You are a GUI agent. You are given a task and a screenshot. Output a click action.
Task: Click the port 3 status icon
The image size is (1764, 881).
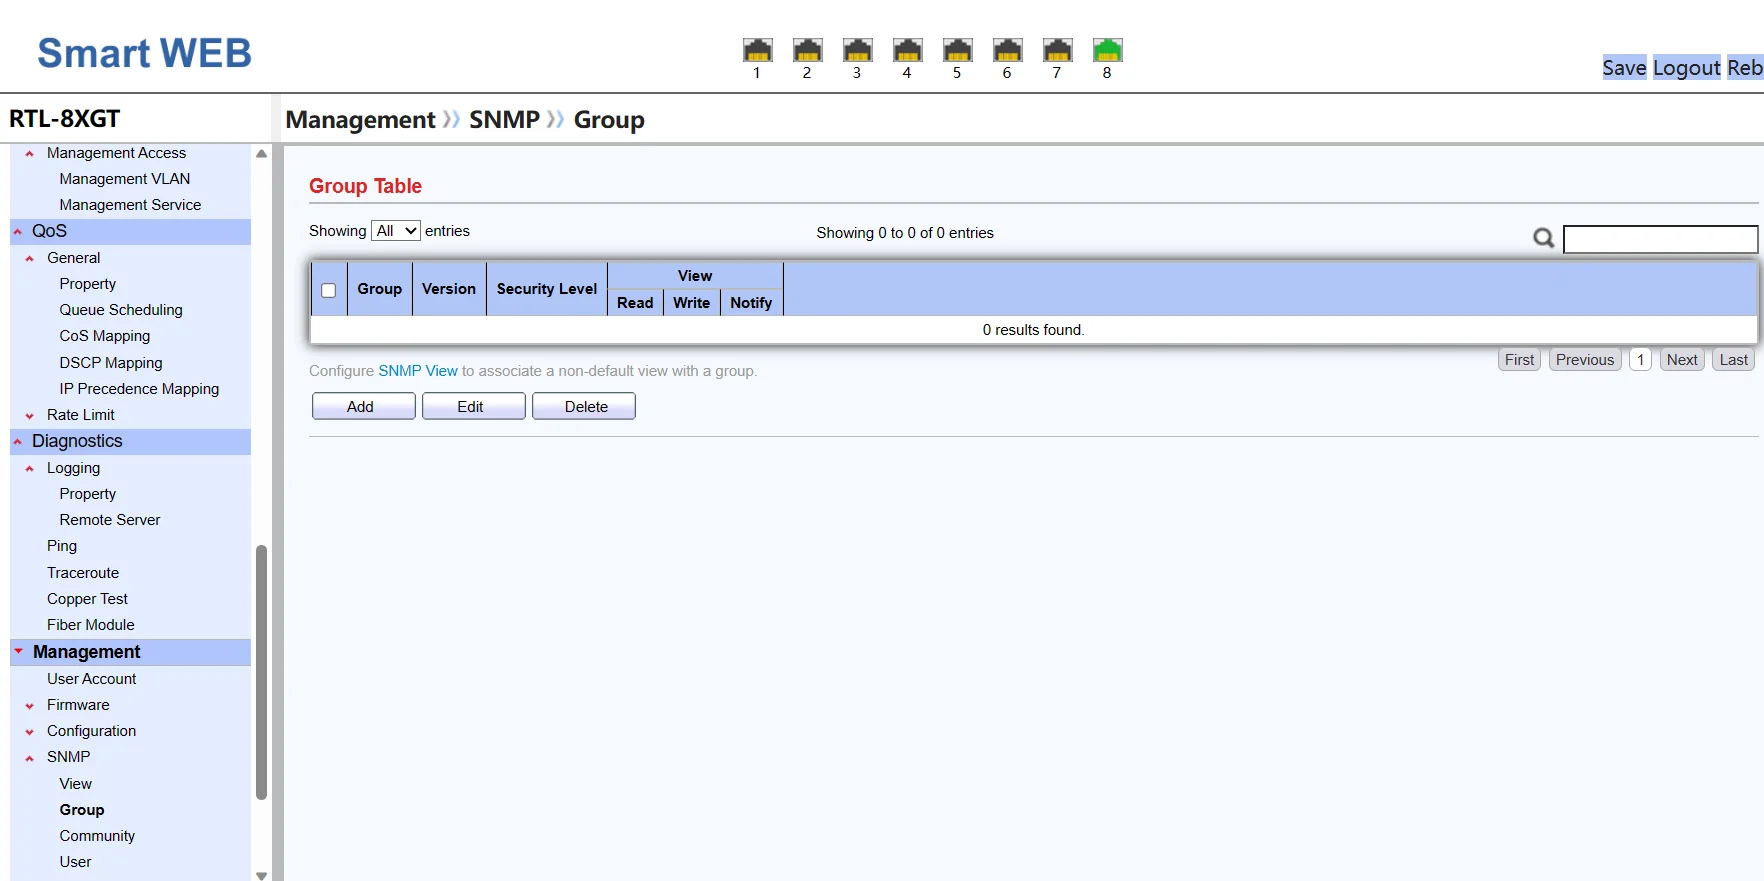(x=857, y=50)
